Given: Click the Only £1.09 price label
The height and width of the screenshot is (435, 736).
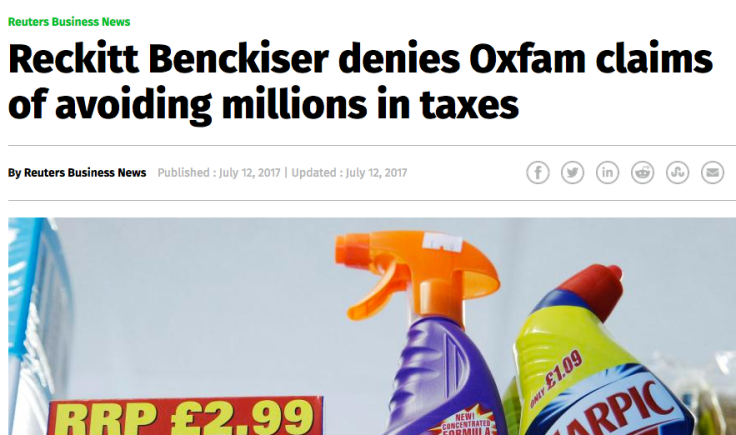Looking at the screenshot, I should tap(557, 378).
